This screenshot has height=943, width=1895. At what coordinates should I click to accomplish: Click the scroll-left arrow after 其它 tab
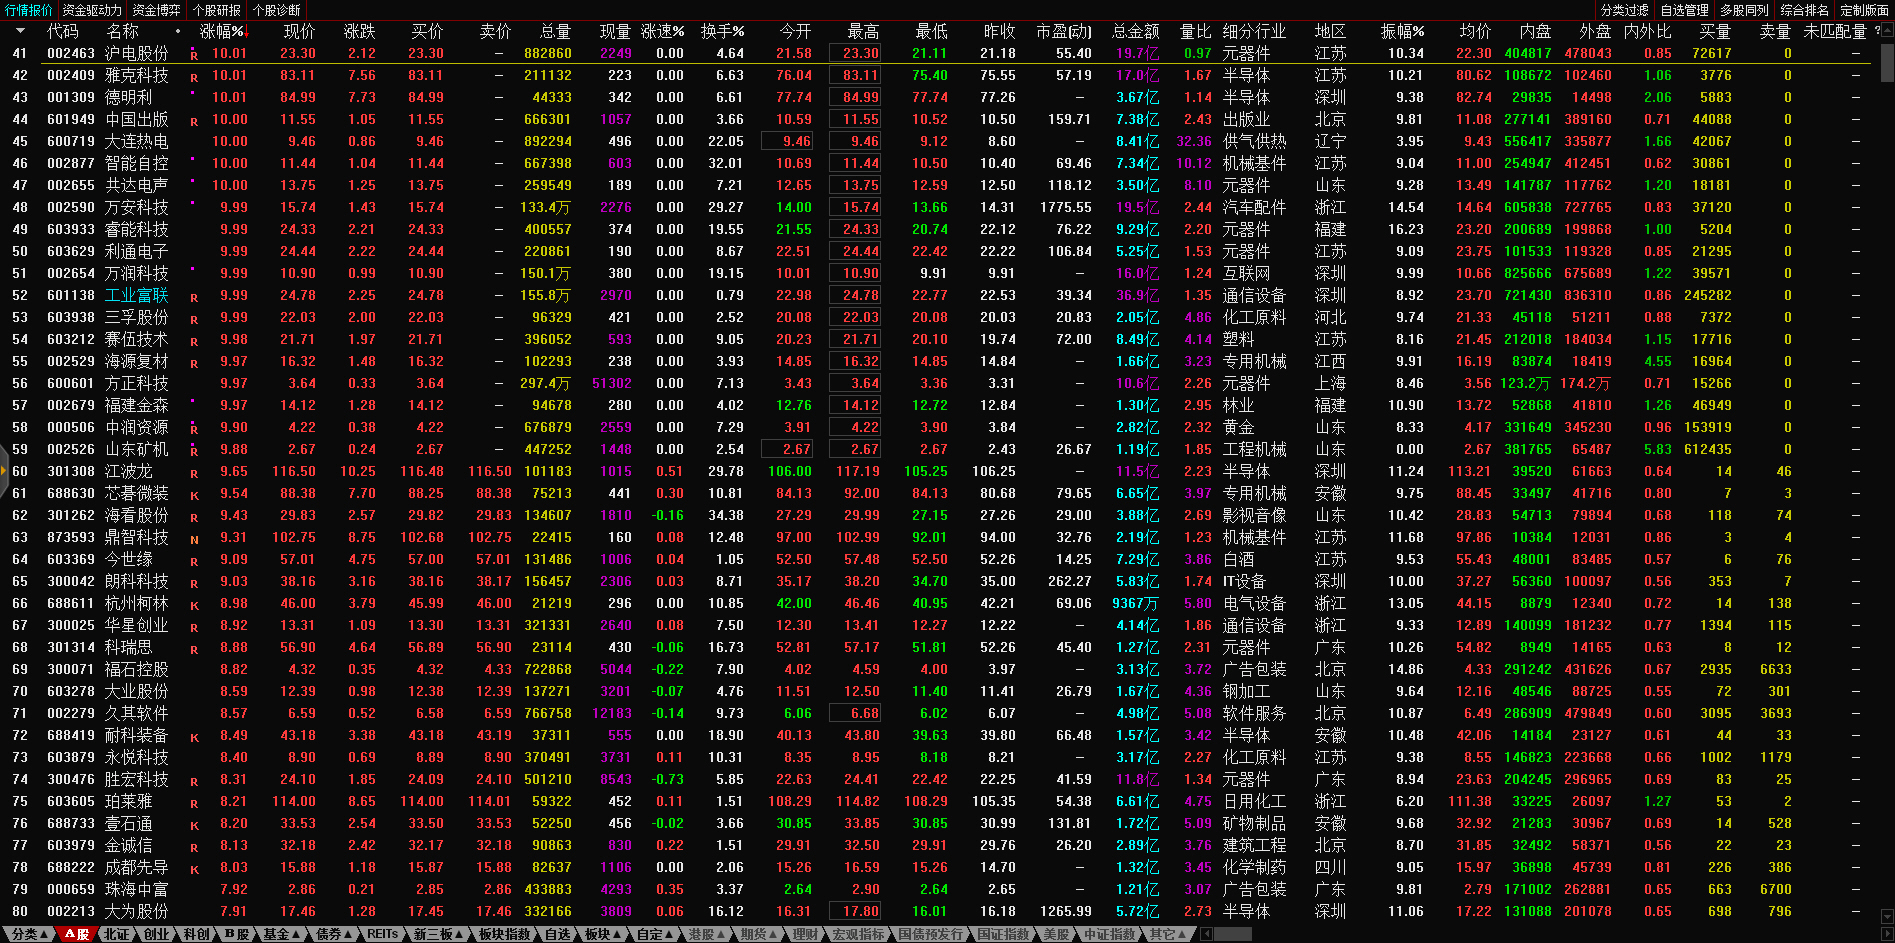coord(1206,934)
